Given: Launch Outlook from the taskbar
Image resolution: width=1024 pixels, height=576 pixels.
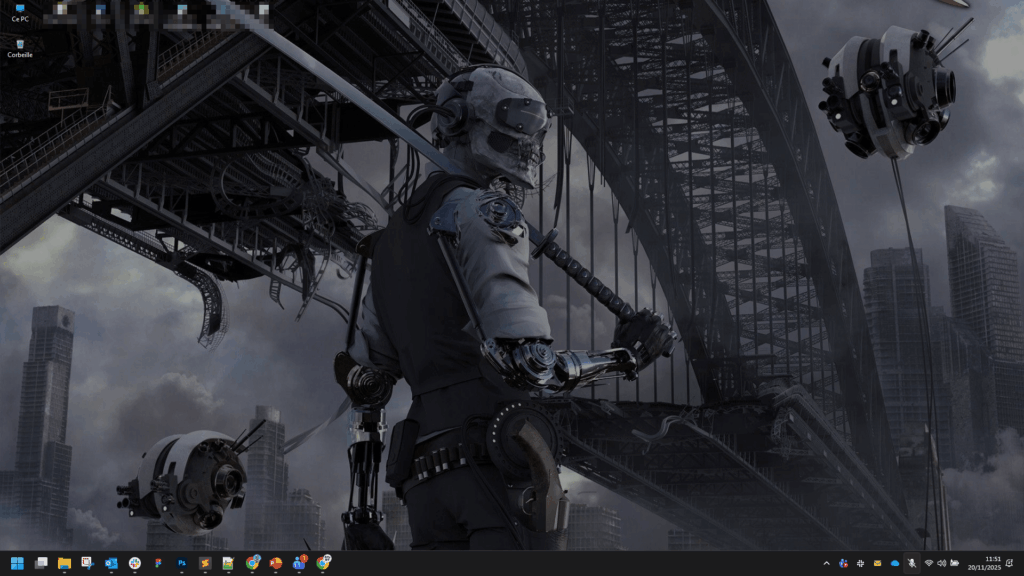Looking at the screenshot, I should (x=110, y=563).
